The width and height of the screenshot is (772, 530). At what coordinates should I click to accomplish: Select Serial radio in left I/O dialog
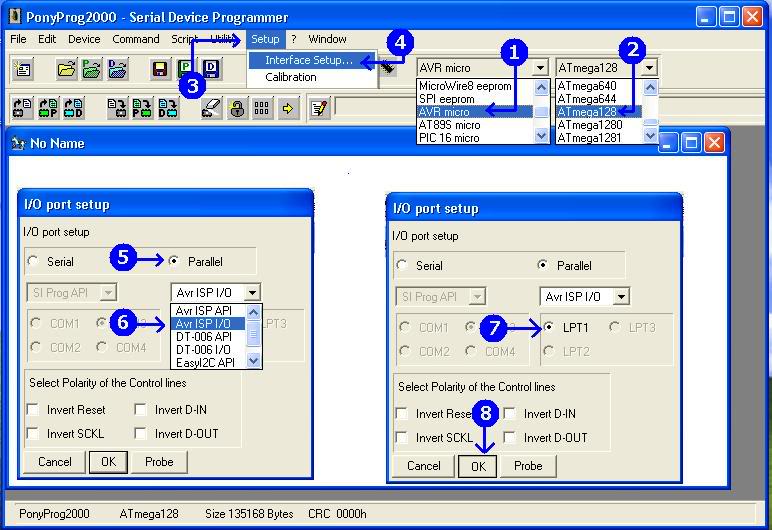[33, 261]
